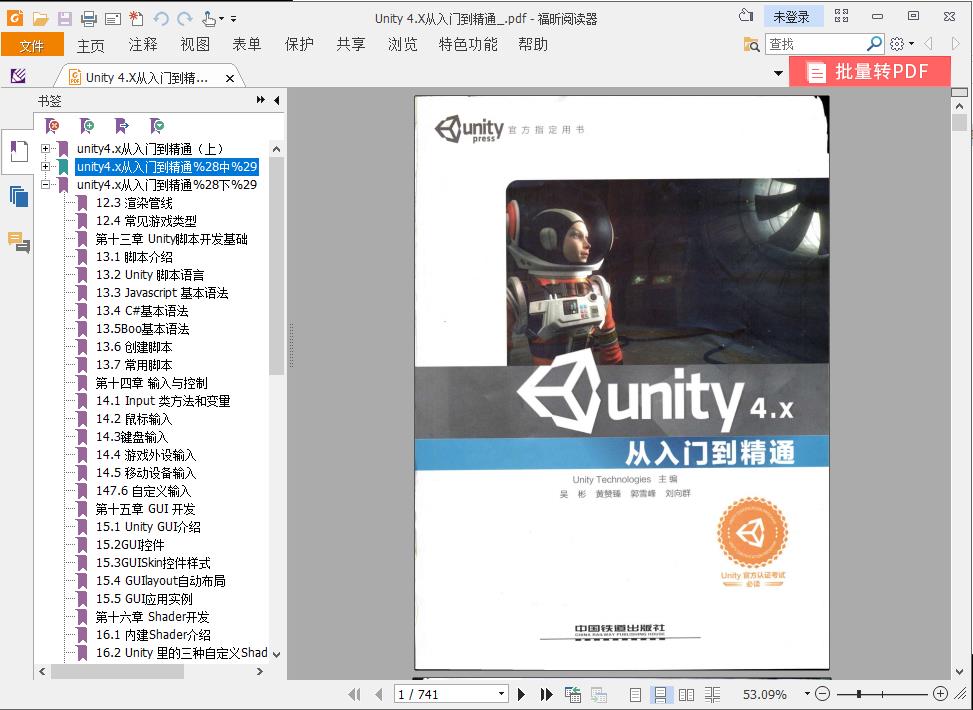Viewport: 973px width, 710px height.
Task: Click the purple start page icon left of tabs
Action: [19, 76]
